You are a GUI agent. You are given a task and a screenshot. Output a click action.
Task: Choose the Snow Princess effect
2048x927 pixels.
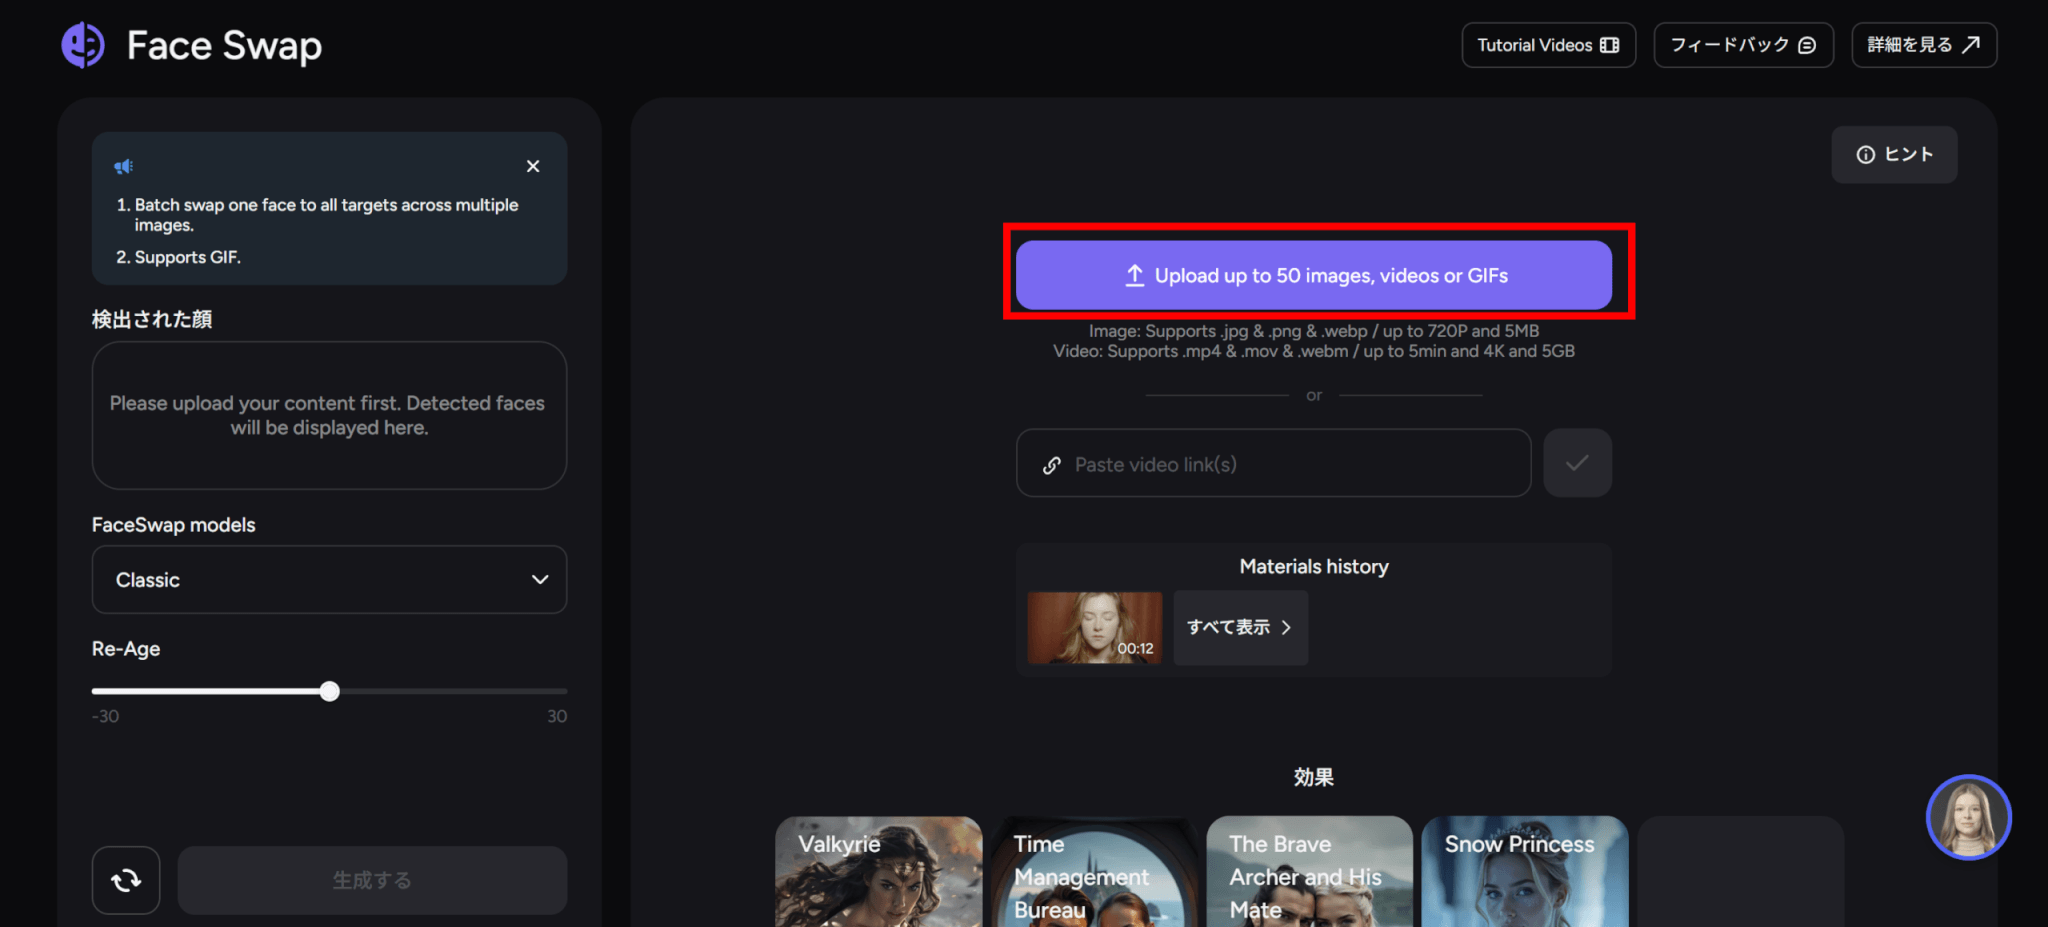(x=1524, y=871)
